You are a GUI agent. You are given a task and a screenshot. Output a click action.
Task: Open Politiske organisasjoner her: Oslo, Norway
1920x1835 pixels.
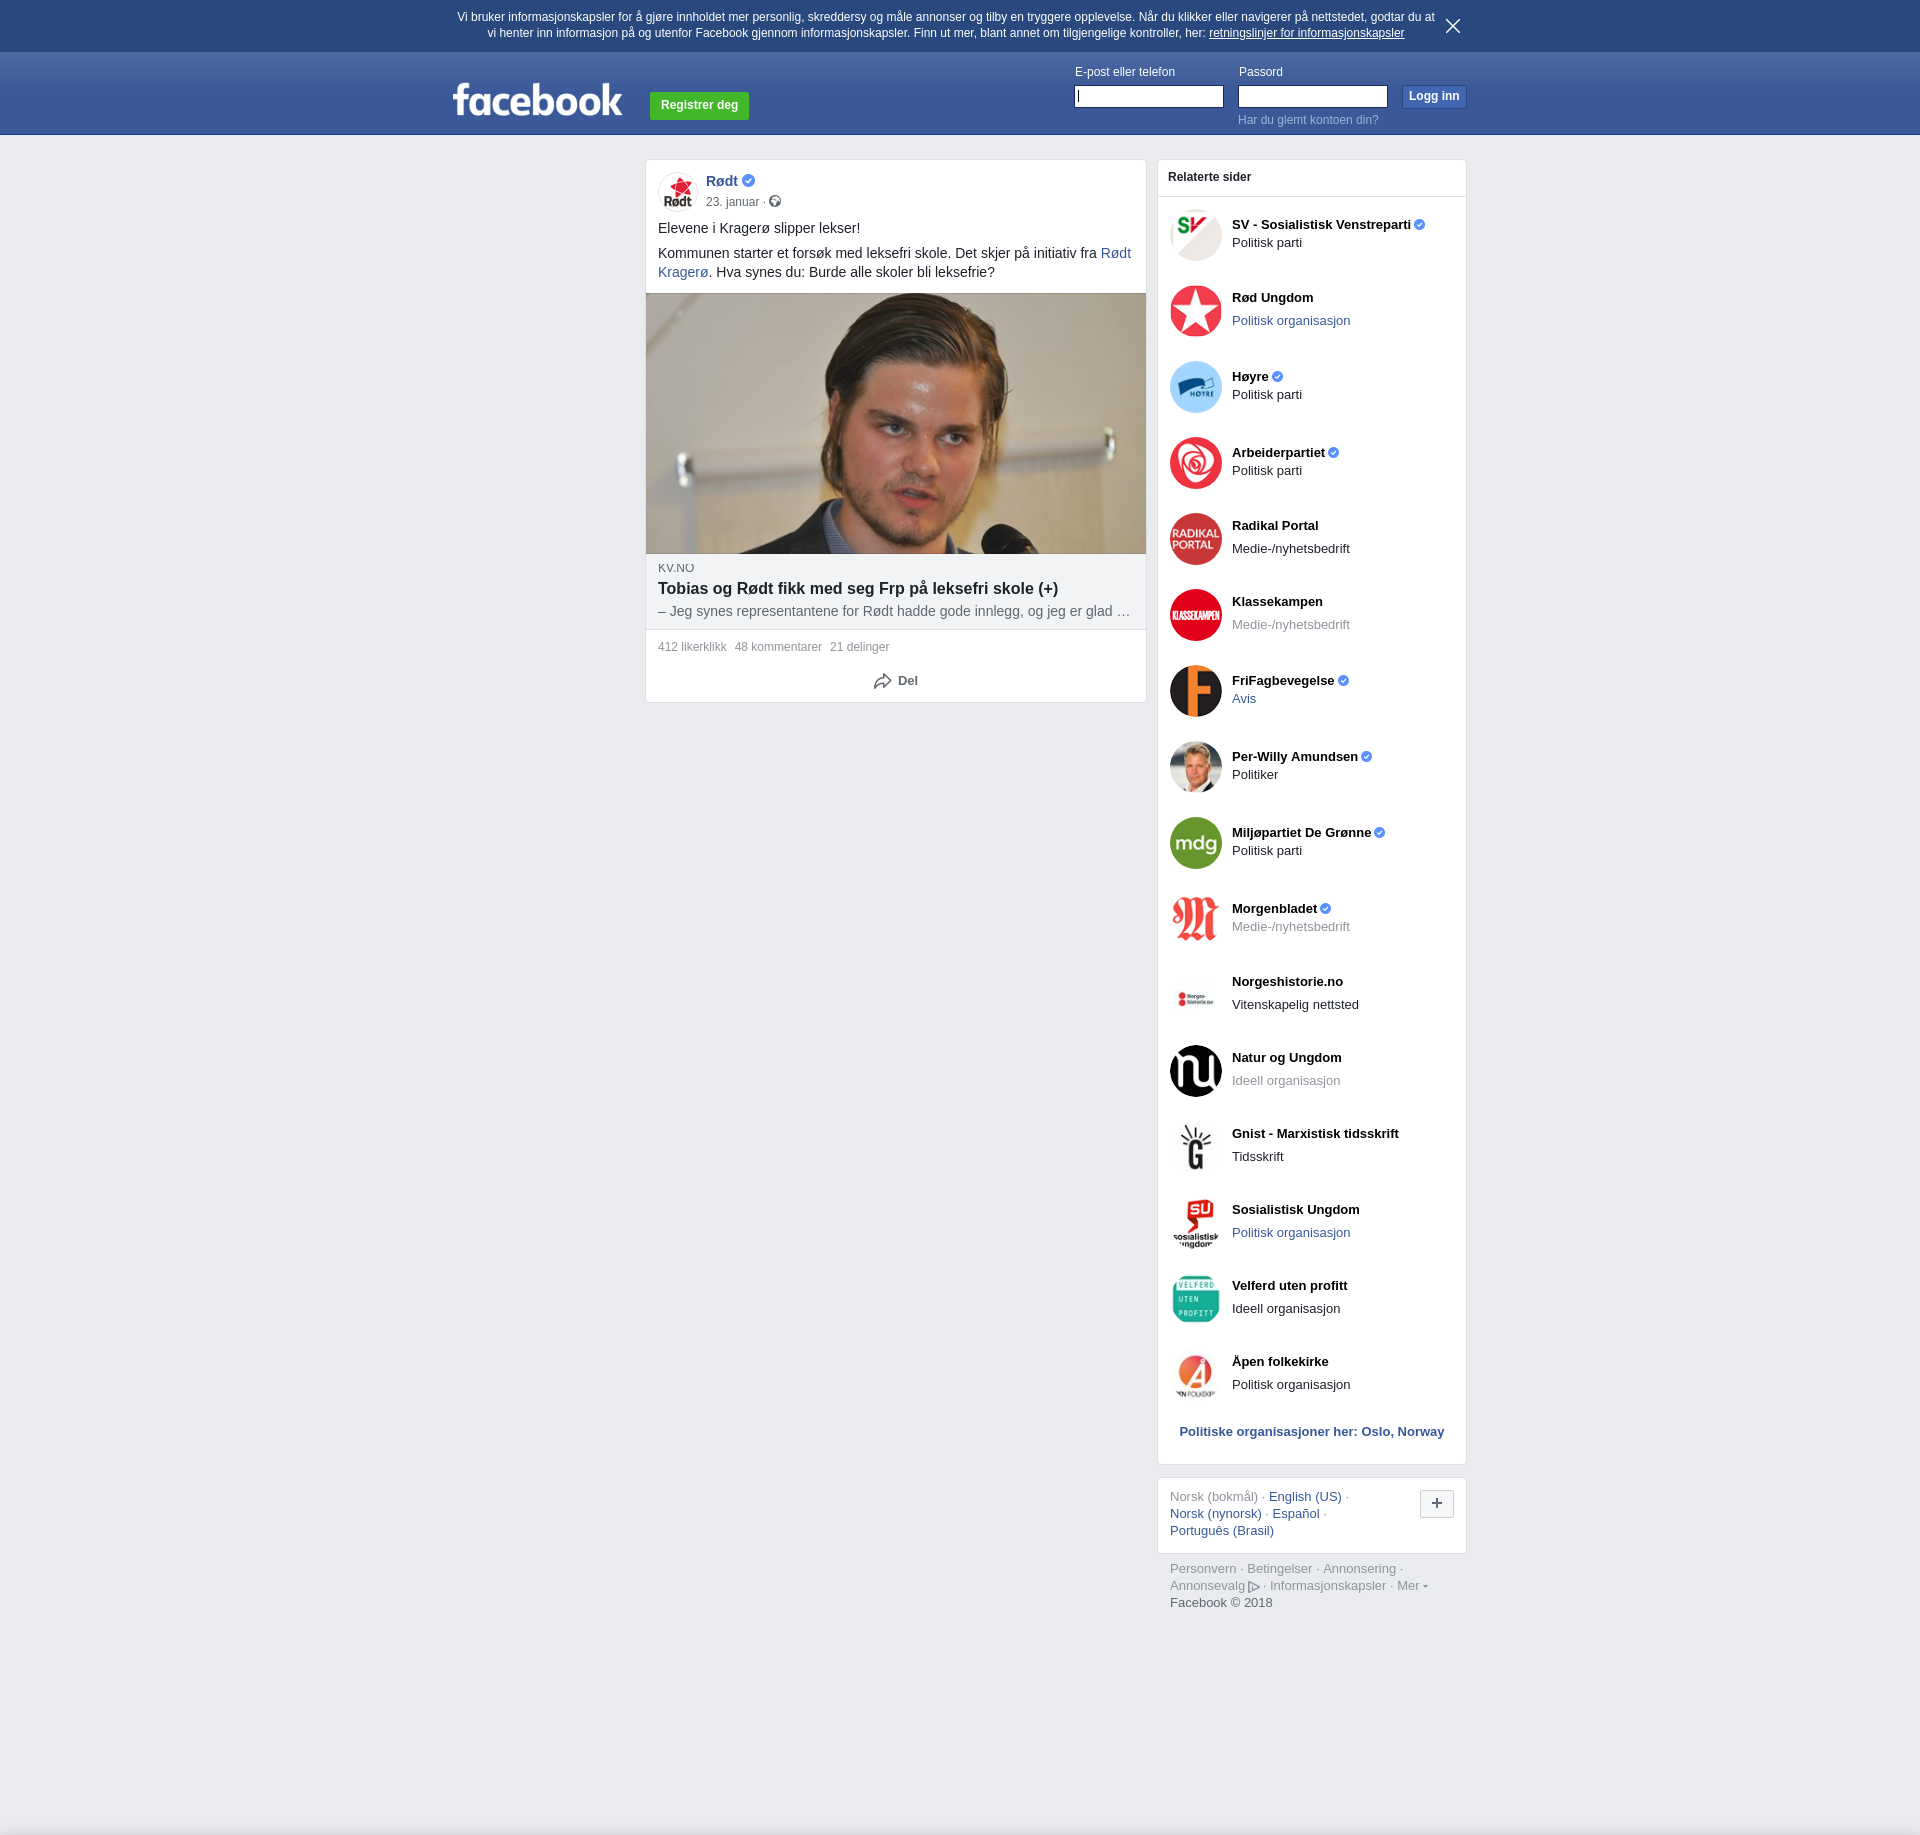[x=1311, y=1432]
